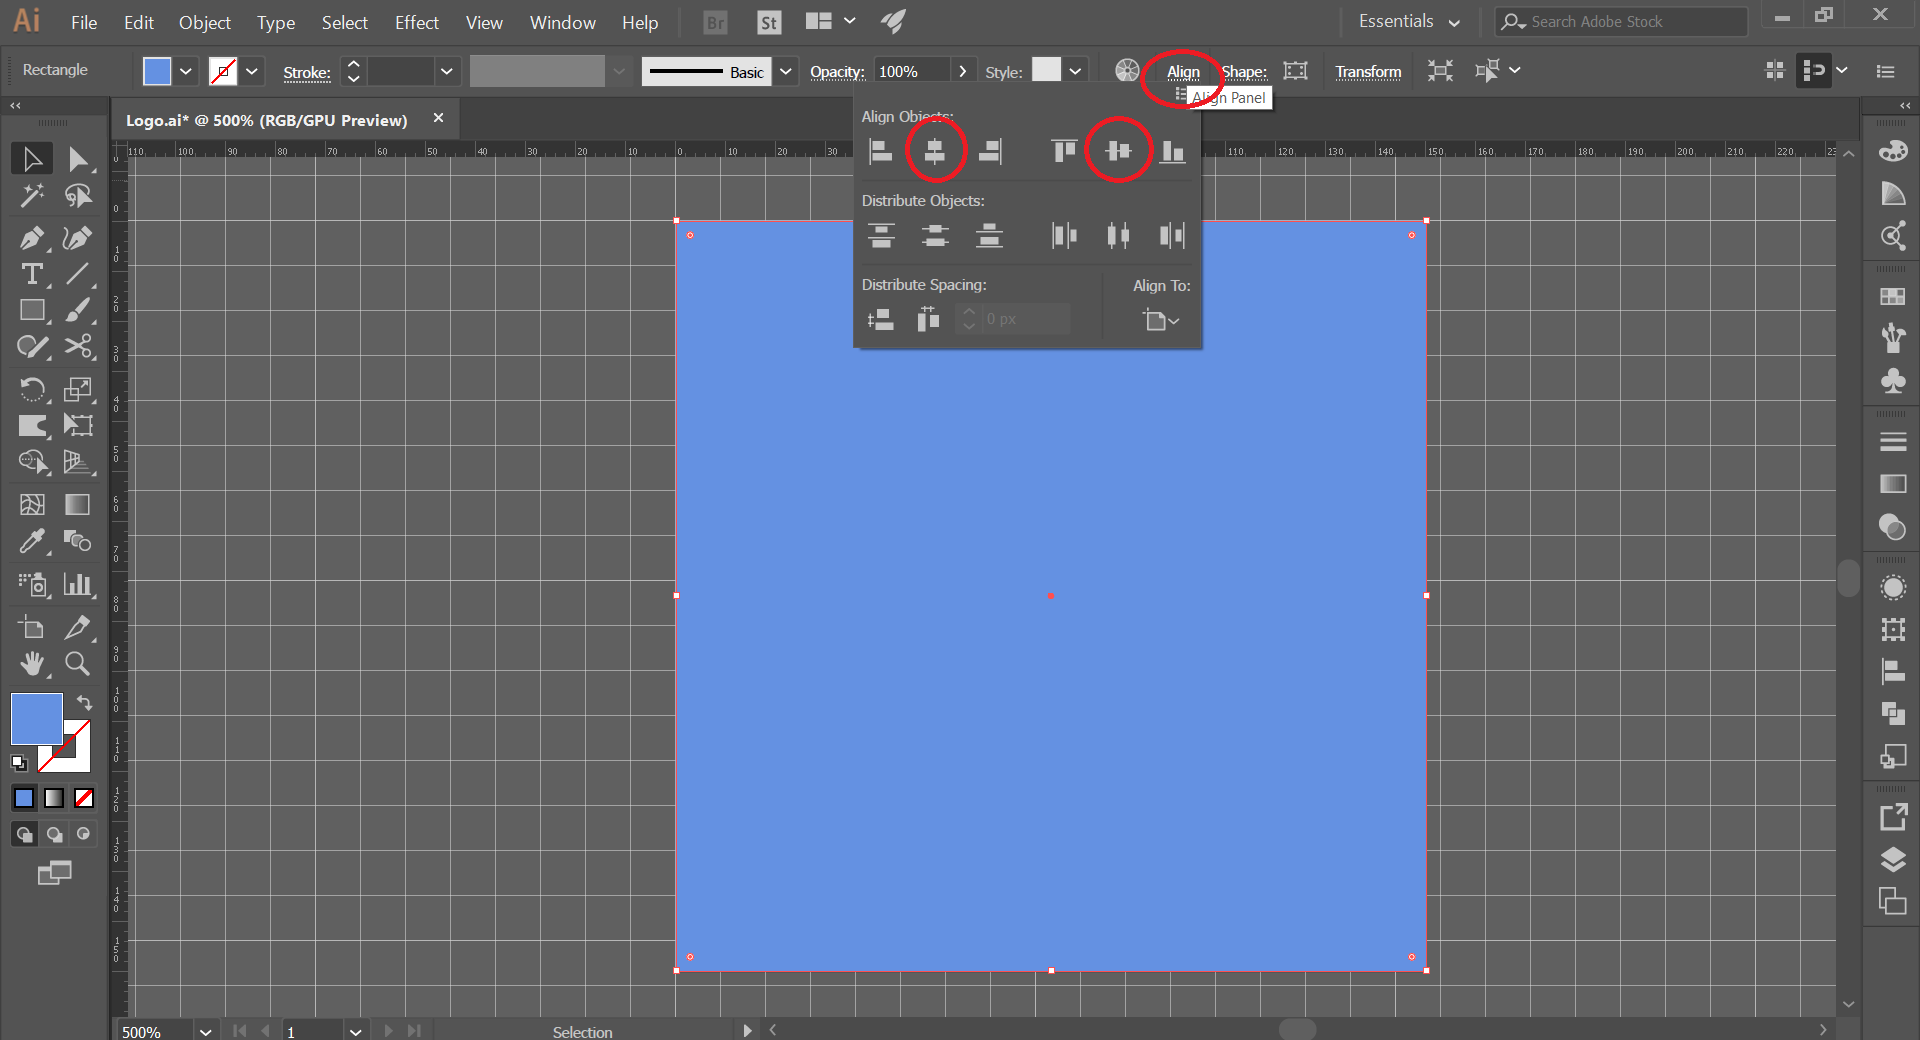
Task: Click the Shape properties link
Action: point(1244,72)
